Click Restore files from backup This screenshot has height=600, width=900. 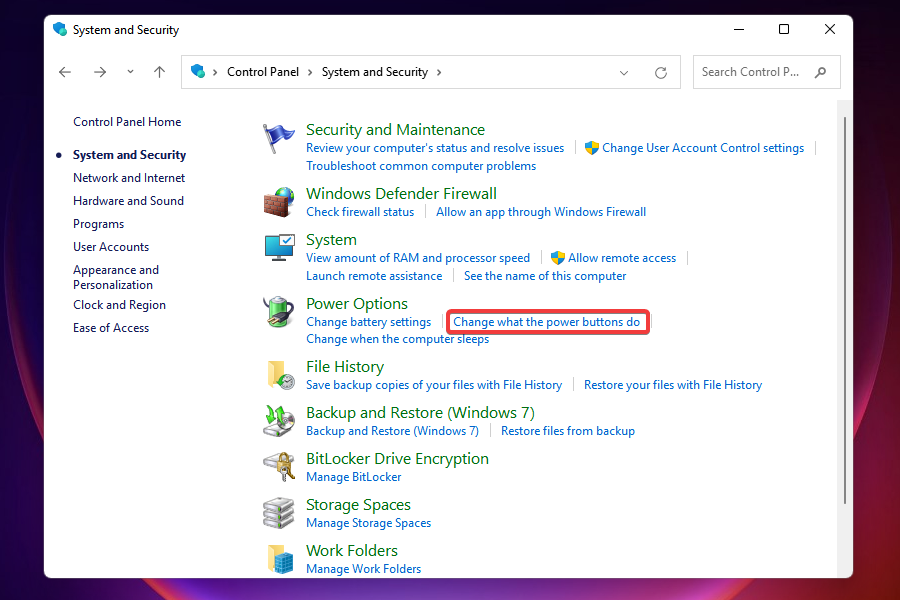pyautogui.click(x=568, y=431)
